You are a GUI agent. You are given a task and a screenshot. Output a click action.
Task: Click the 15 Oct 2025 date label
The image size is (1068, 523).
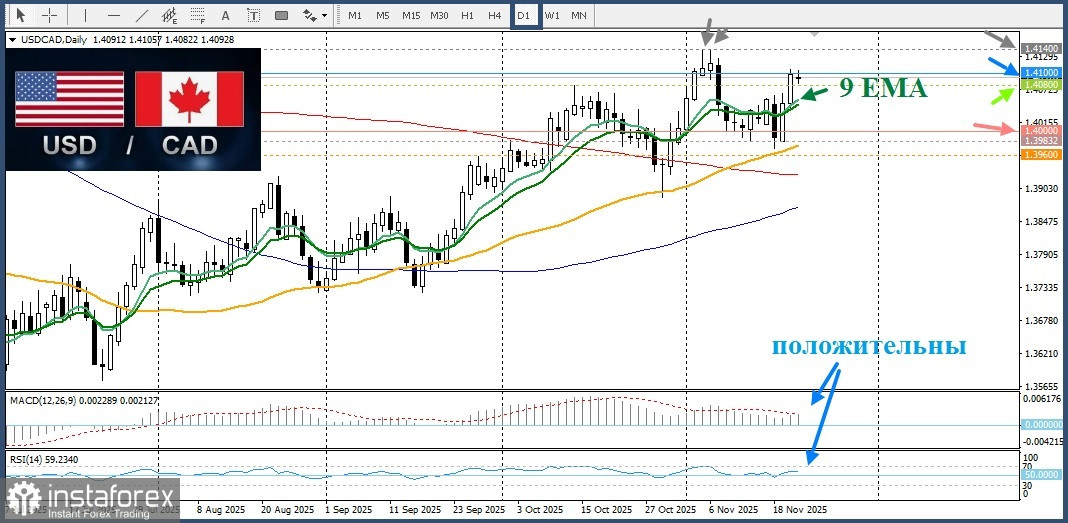pos(605,509)
